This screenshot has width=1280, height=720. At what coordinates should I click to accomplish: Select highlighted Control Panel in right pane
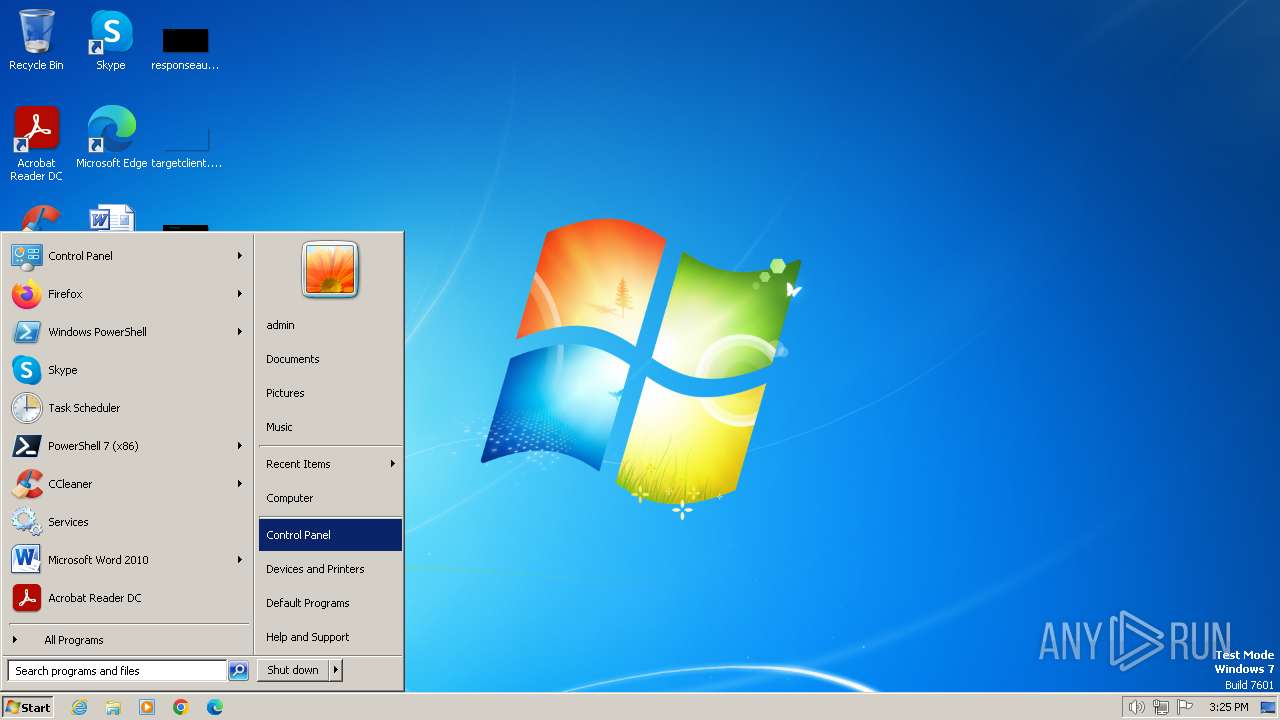tap(330, 535)
